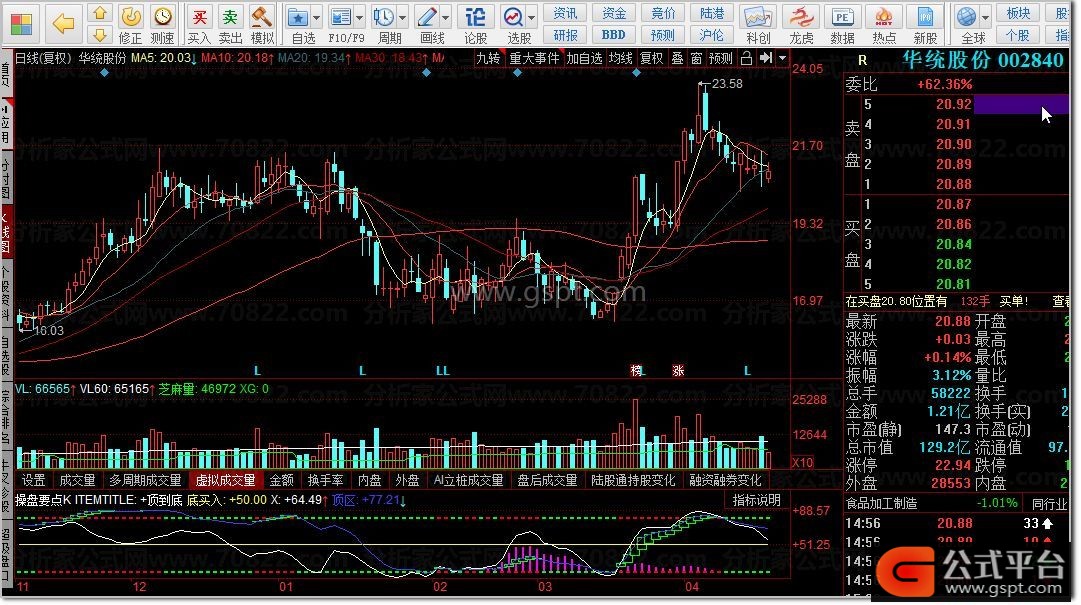This screenshot has width=1081, height=605.
Task: Open the AI立桩成交量 tab
Action: pyautogui.click(x=469, y=480)
